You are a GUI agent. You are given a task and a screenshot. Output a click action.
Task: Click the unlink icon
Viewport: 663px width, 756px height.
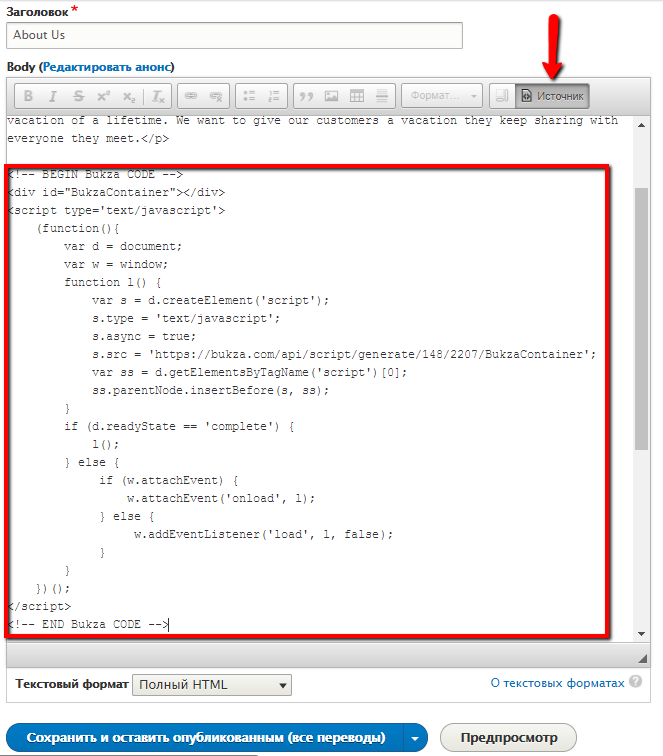pyautogui.click(x=216, y=96)
